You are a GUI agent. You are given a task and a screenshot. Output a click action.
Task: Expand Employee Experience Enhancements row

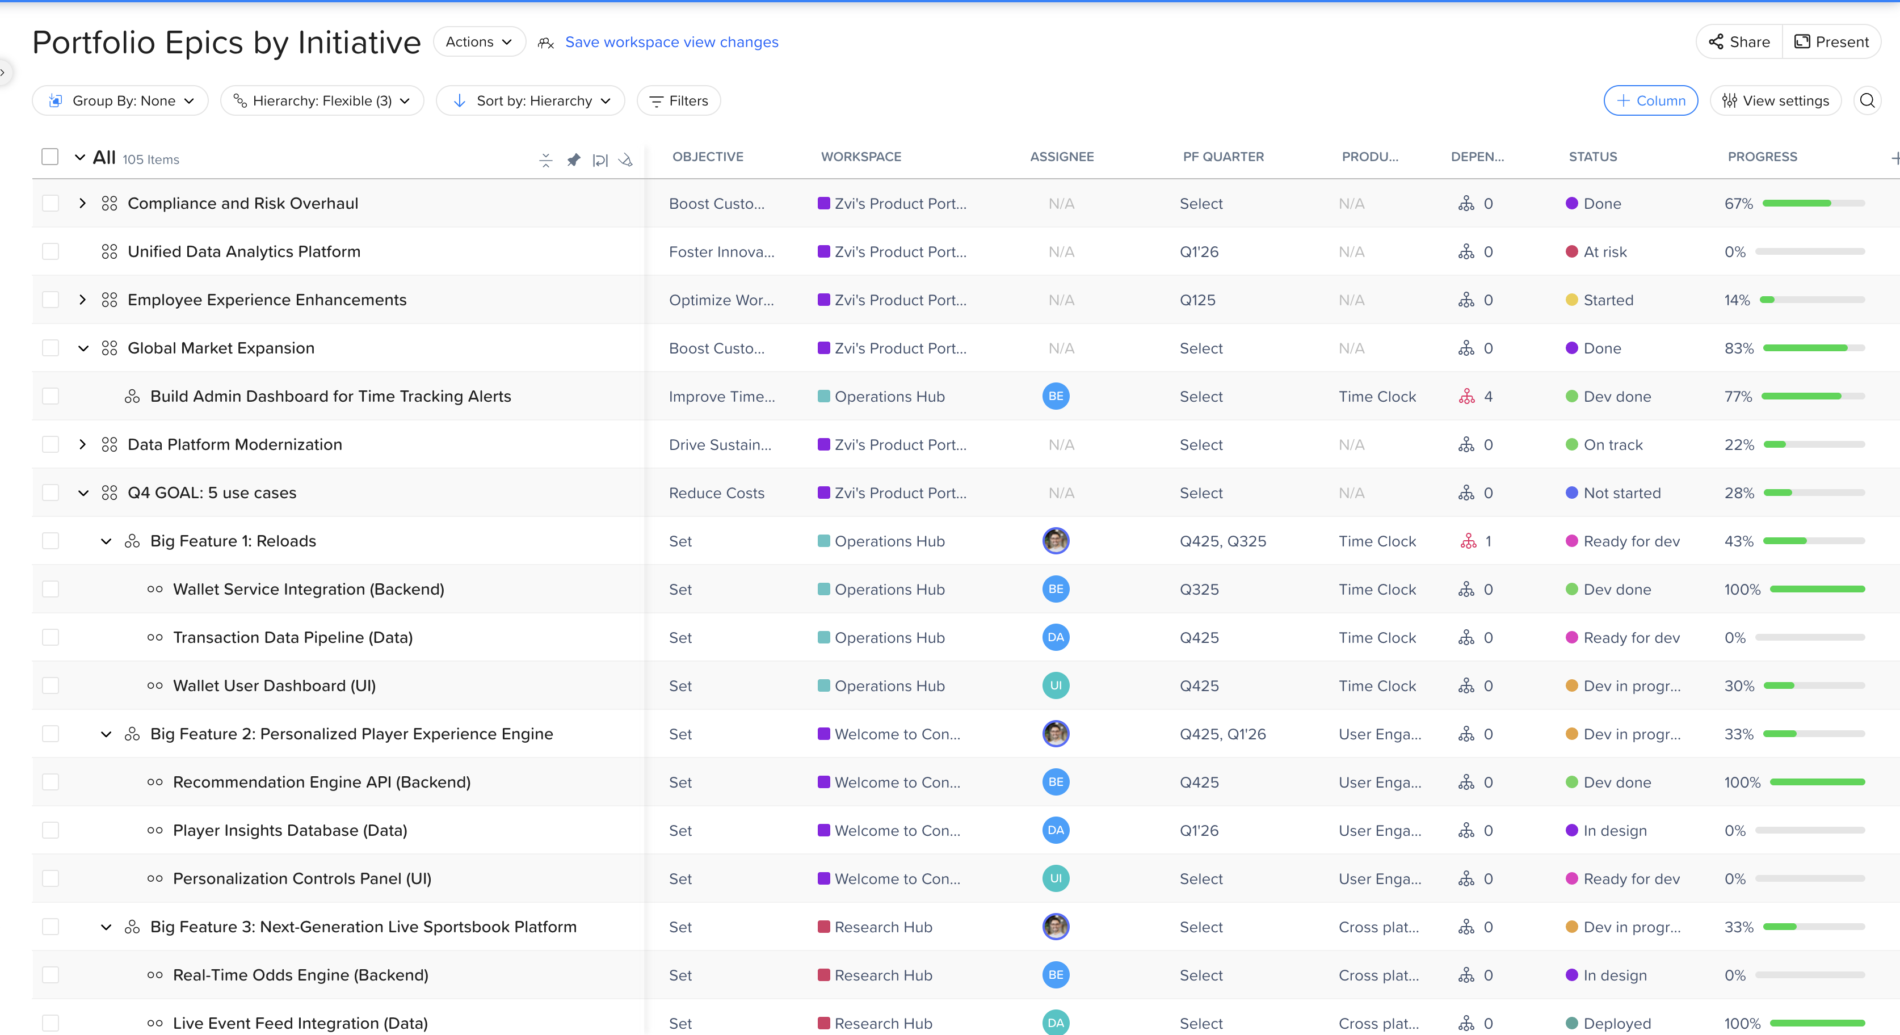pyautogui.click(x=83, y=300)
